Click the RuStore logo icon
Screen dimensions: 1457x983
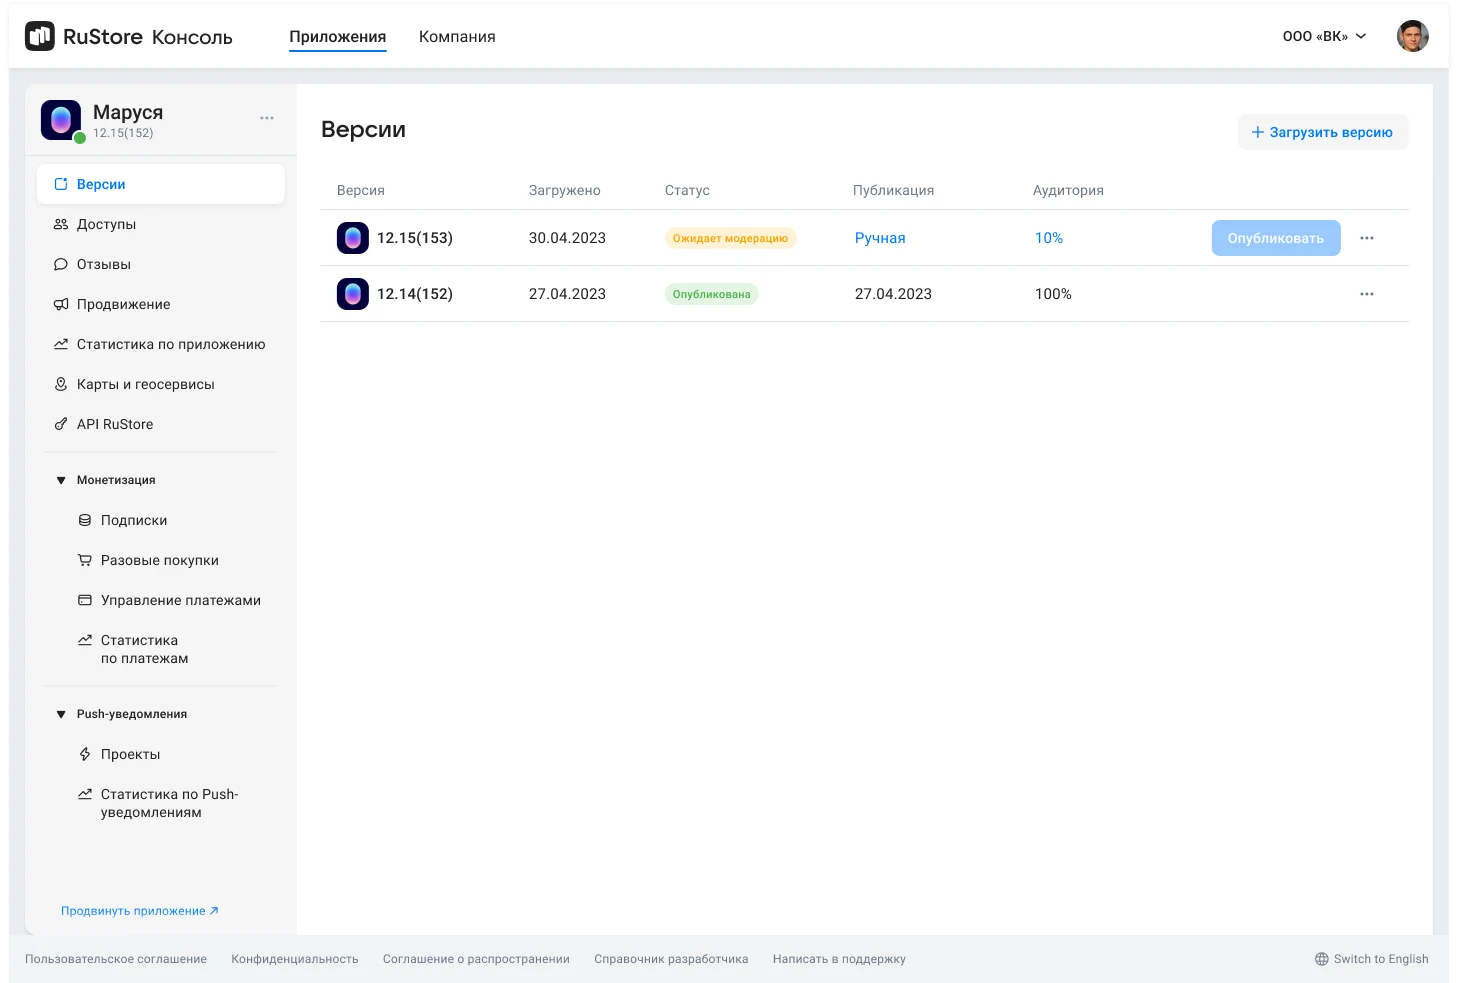click(40, 37)
